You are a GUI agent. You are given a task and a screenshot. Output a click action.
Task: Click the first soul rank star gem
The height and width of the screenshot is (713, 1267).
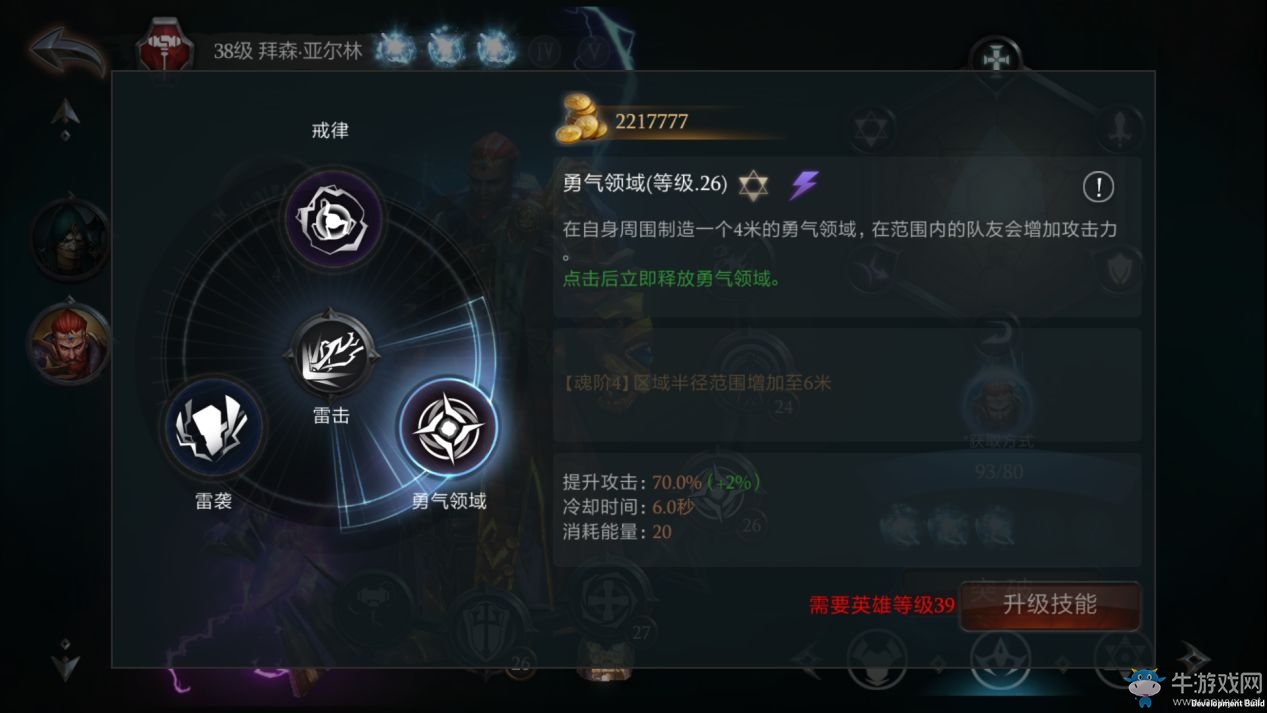point(396,49)
